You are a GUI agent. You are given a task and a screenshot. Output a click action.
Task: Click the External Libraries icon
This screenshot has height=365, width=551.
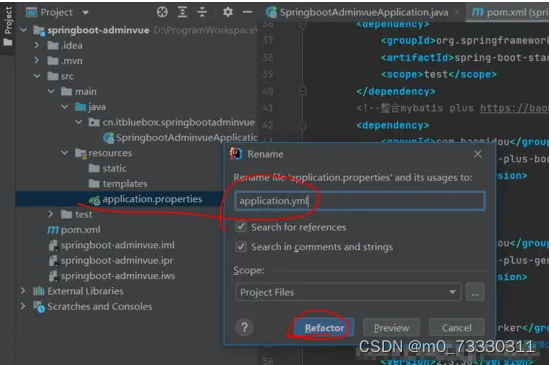pyautogui.click(x=39, y=291)
